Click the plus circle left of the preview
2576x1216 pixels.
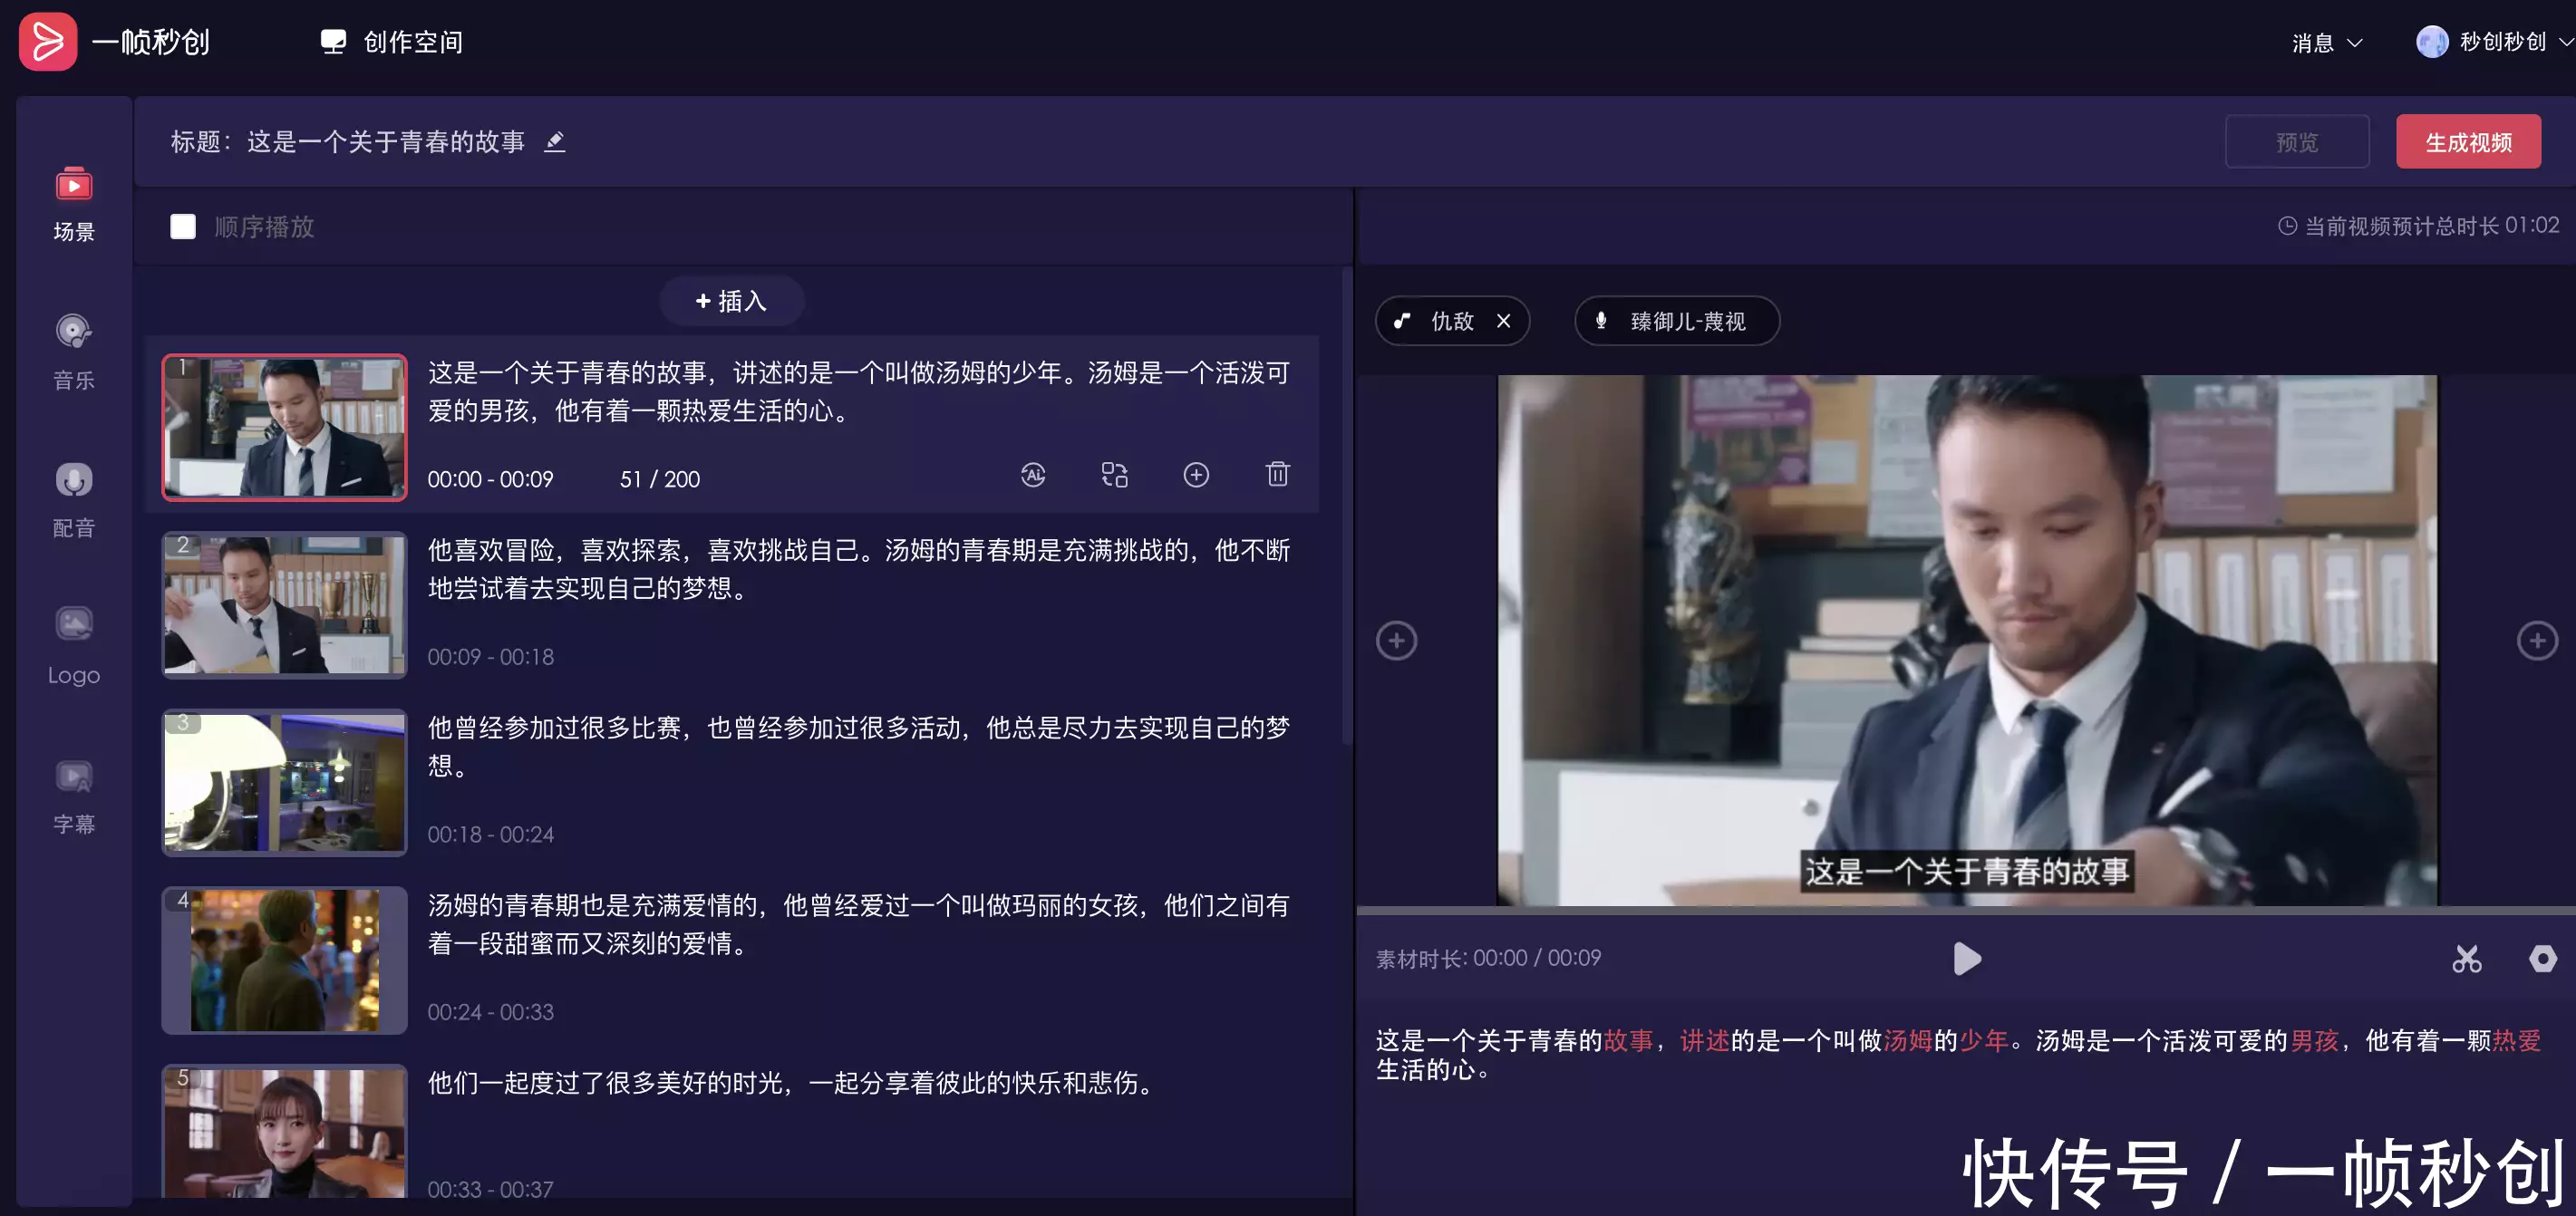[x=1396, y=641]
